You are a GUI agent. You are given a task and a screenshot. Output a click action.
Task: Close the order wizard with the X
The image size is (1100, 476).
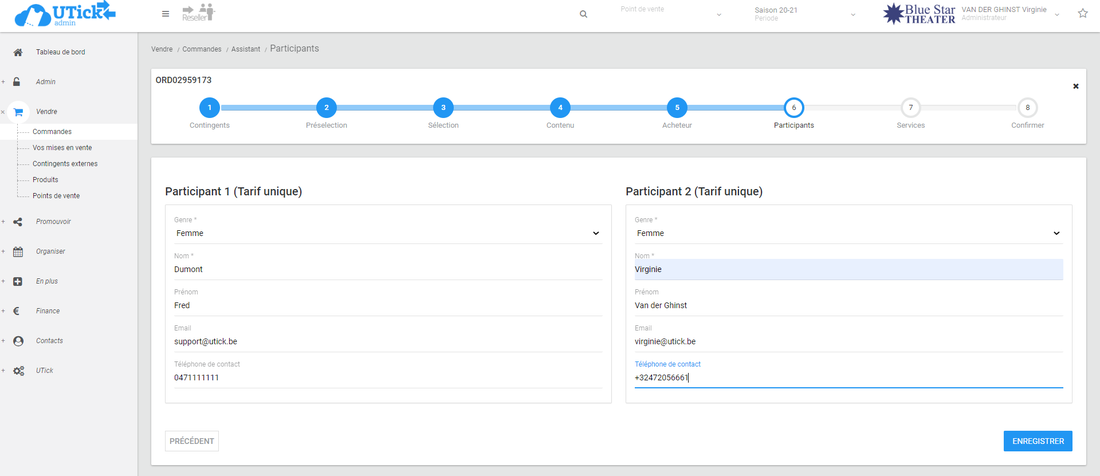[1076, 86]
